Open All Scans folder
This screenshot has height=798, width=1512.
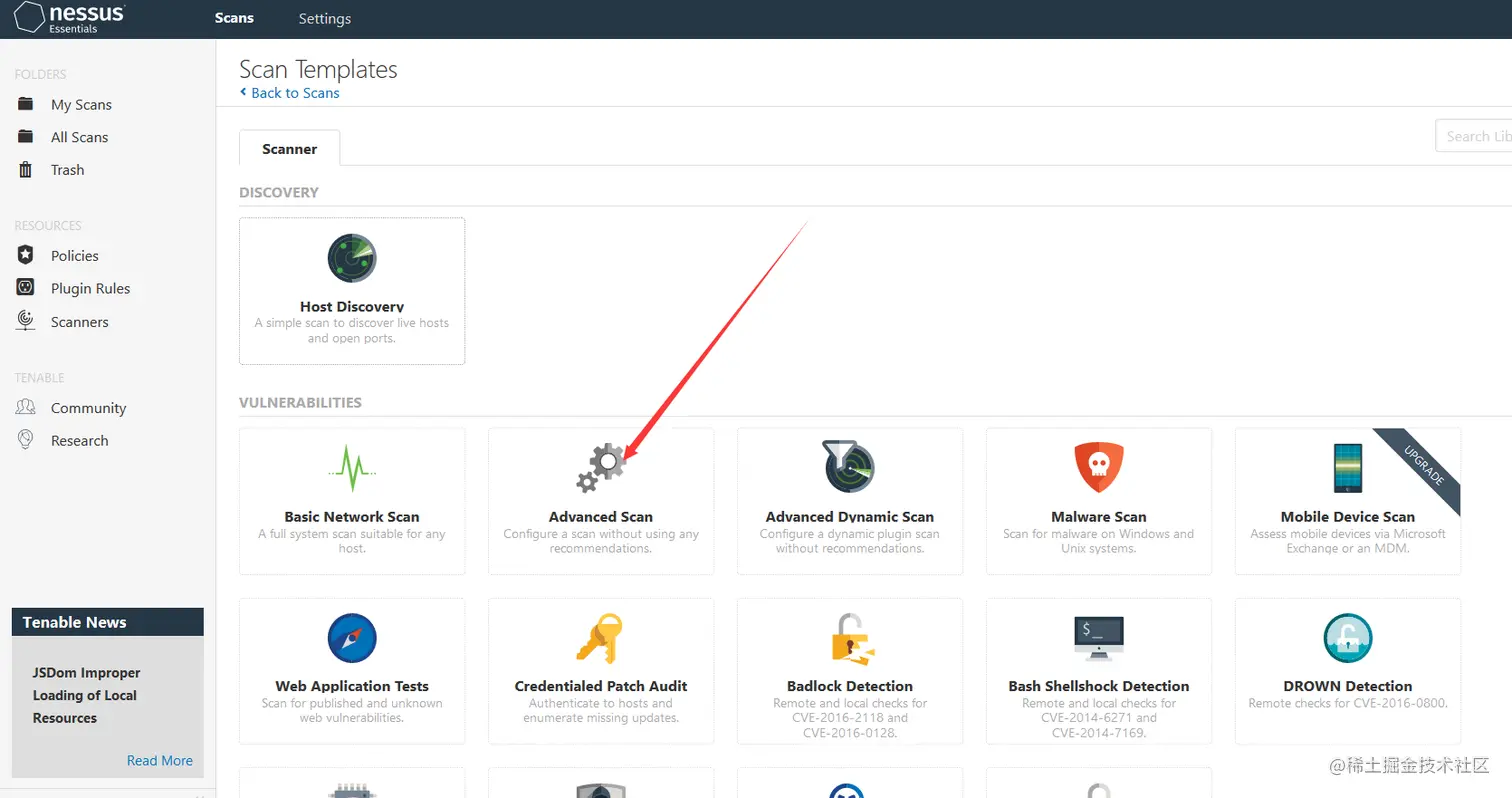pos(79,137)
